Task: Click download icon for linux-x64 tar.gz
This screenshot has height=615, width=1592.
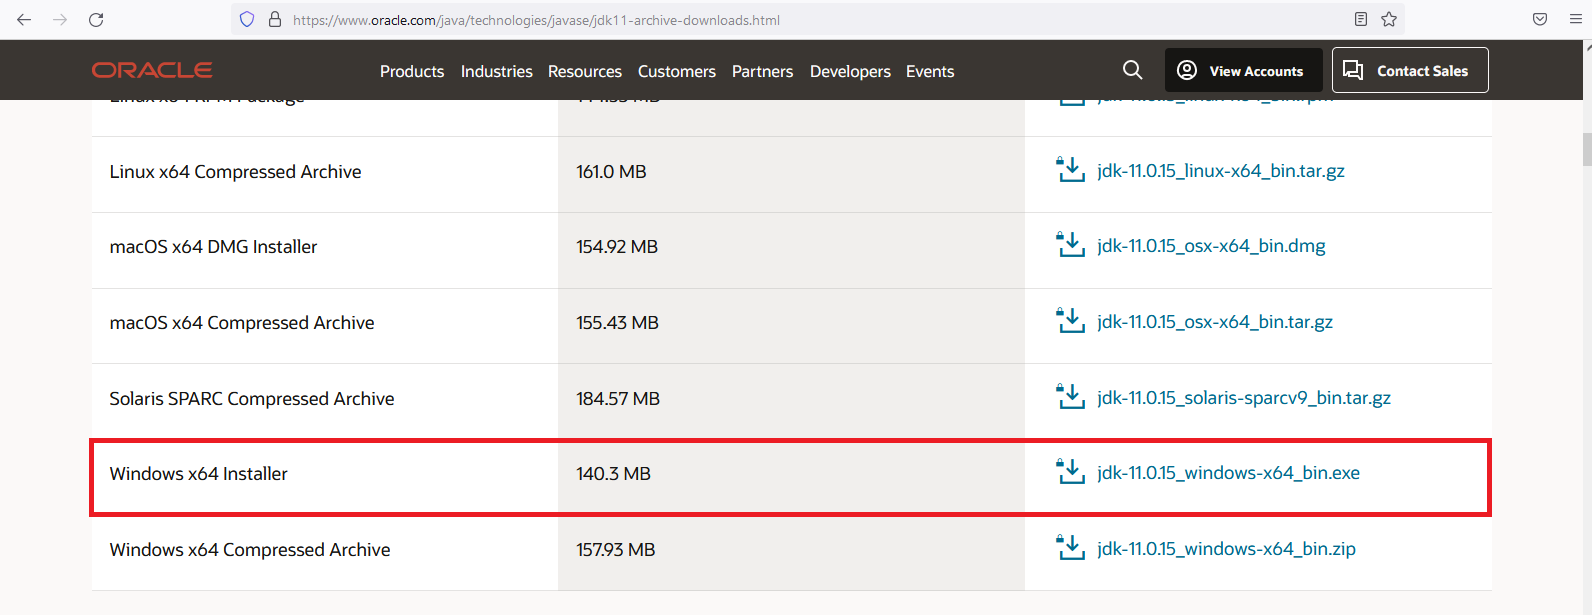Action: point(1071,170)
